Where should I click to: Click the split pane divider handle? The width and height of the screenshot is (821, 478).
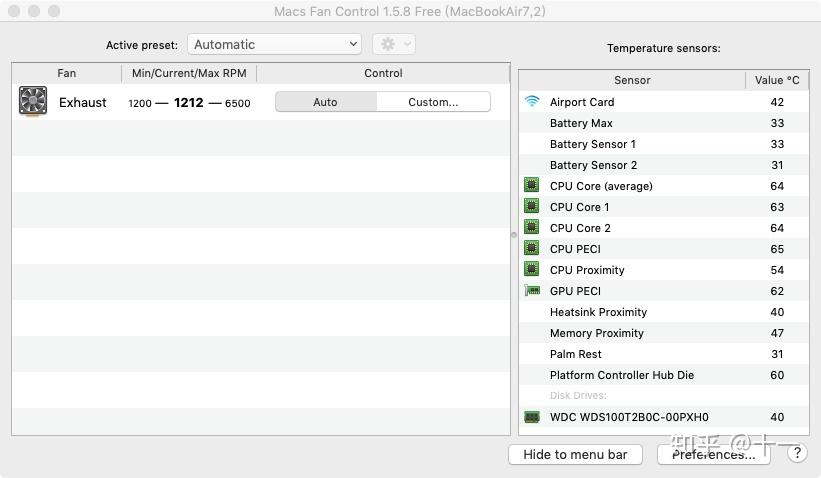tap(514, 235)
